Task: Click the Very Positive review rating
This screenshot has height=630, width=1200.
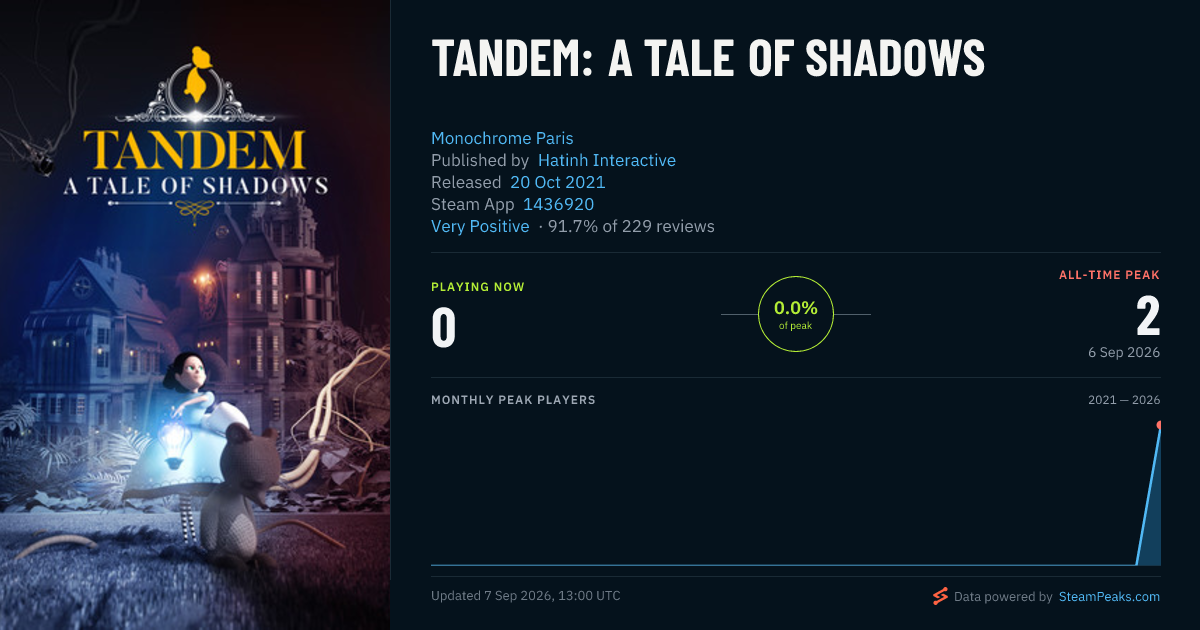Action: 480,226
